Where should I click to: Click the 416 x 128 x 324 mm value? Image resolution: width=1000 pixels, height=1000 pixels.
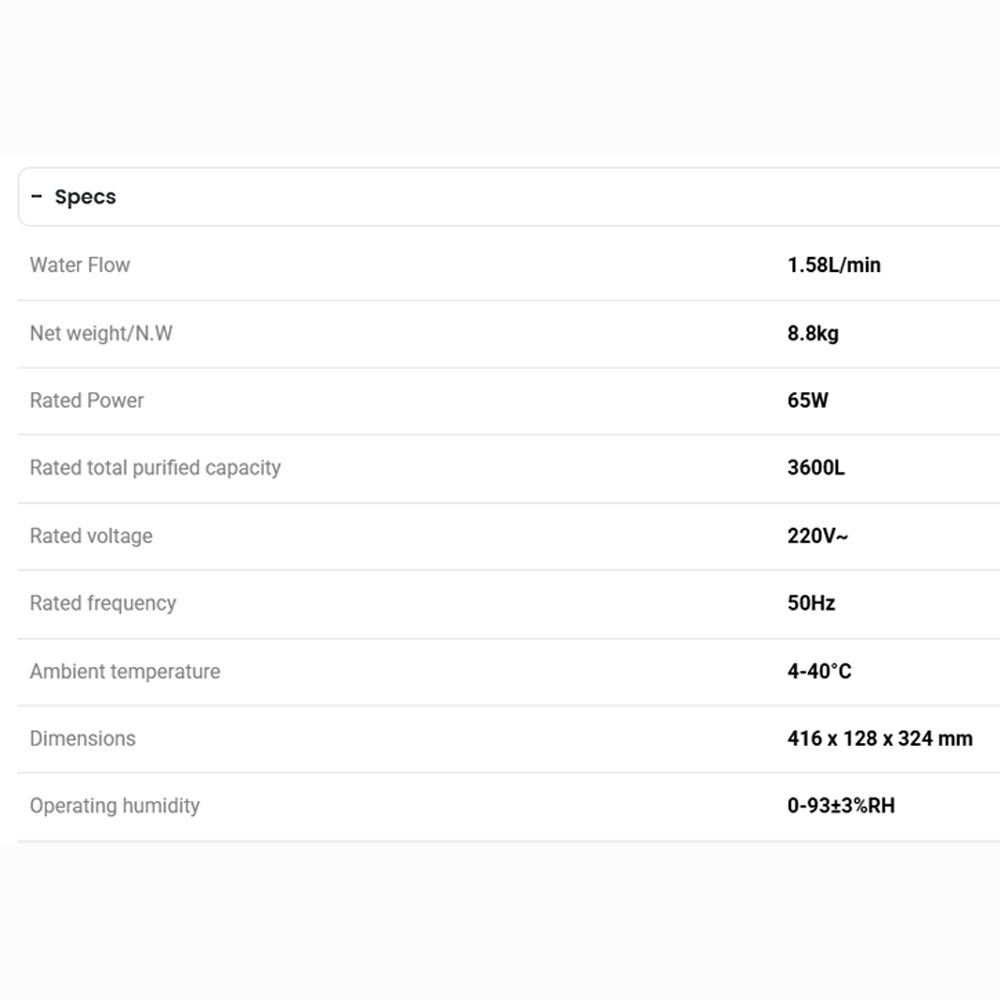(879, 738)
